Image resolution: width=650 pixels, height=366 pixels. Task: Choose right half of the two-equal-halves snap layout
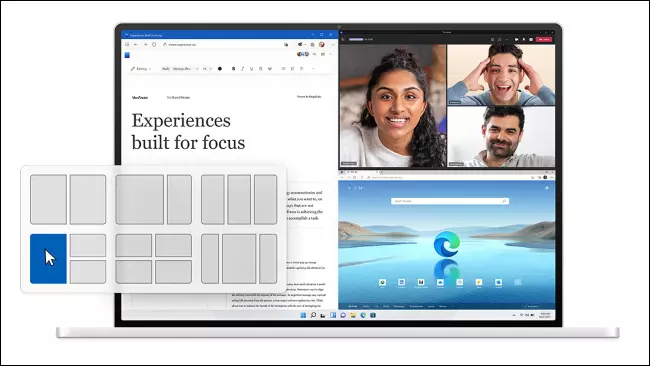coord(88,199)
